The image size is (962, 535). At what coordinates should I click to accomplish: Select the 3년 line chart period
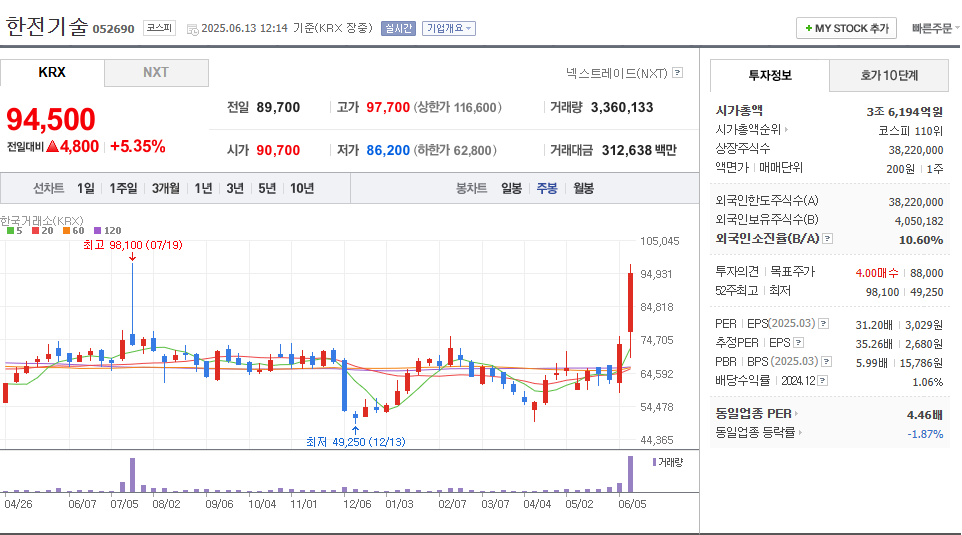coord(235,188)
